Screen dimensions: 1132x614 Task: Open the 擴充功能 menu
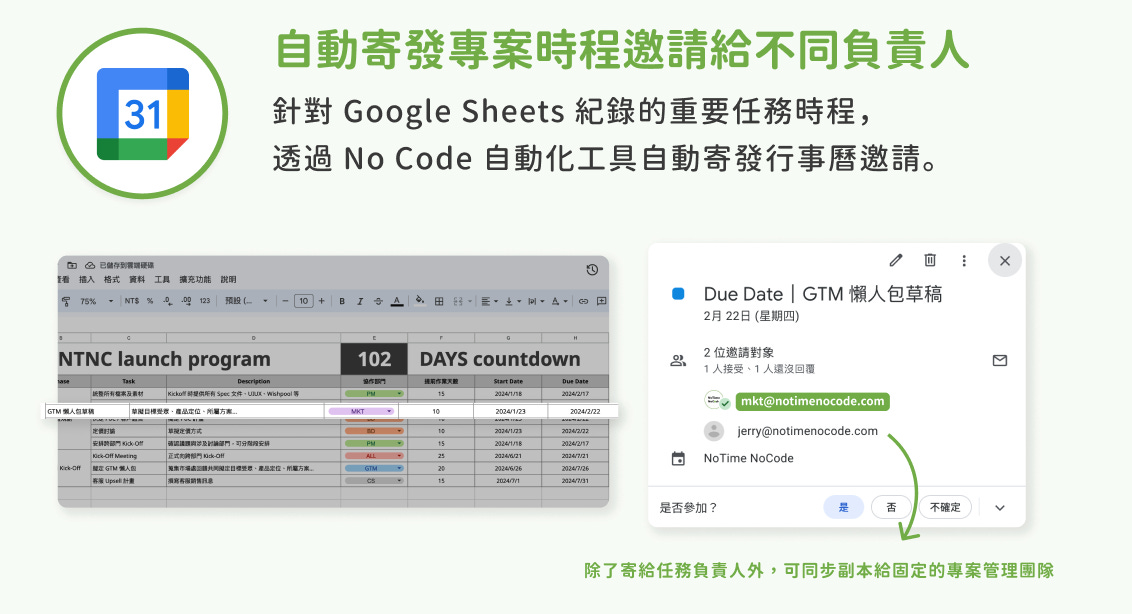pos(196,280)
